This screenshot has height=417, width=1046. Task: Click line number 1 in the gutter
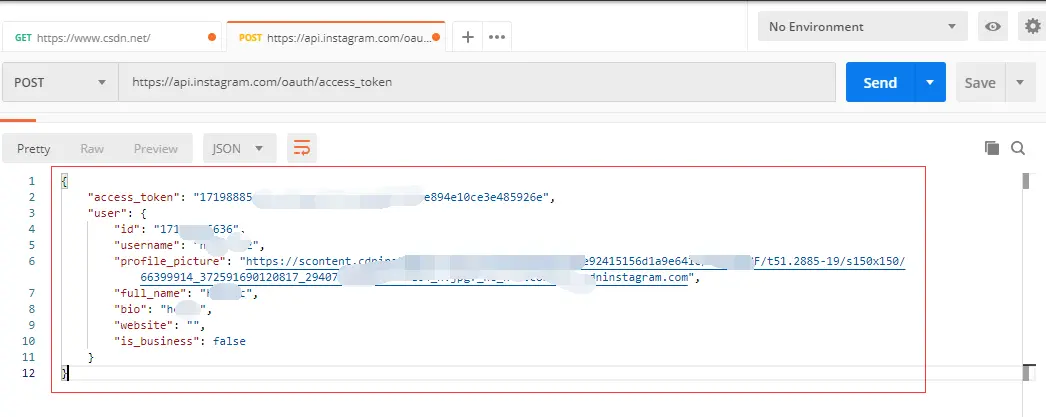click(31, 181)
